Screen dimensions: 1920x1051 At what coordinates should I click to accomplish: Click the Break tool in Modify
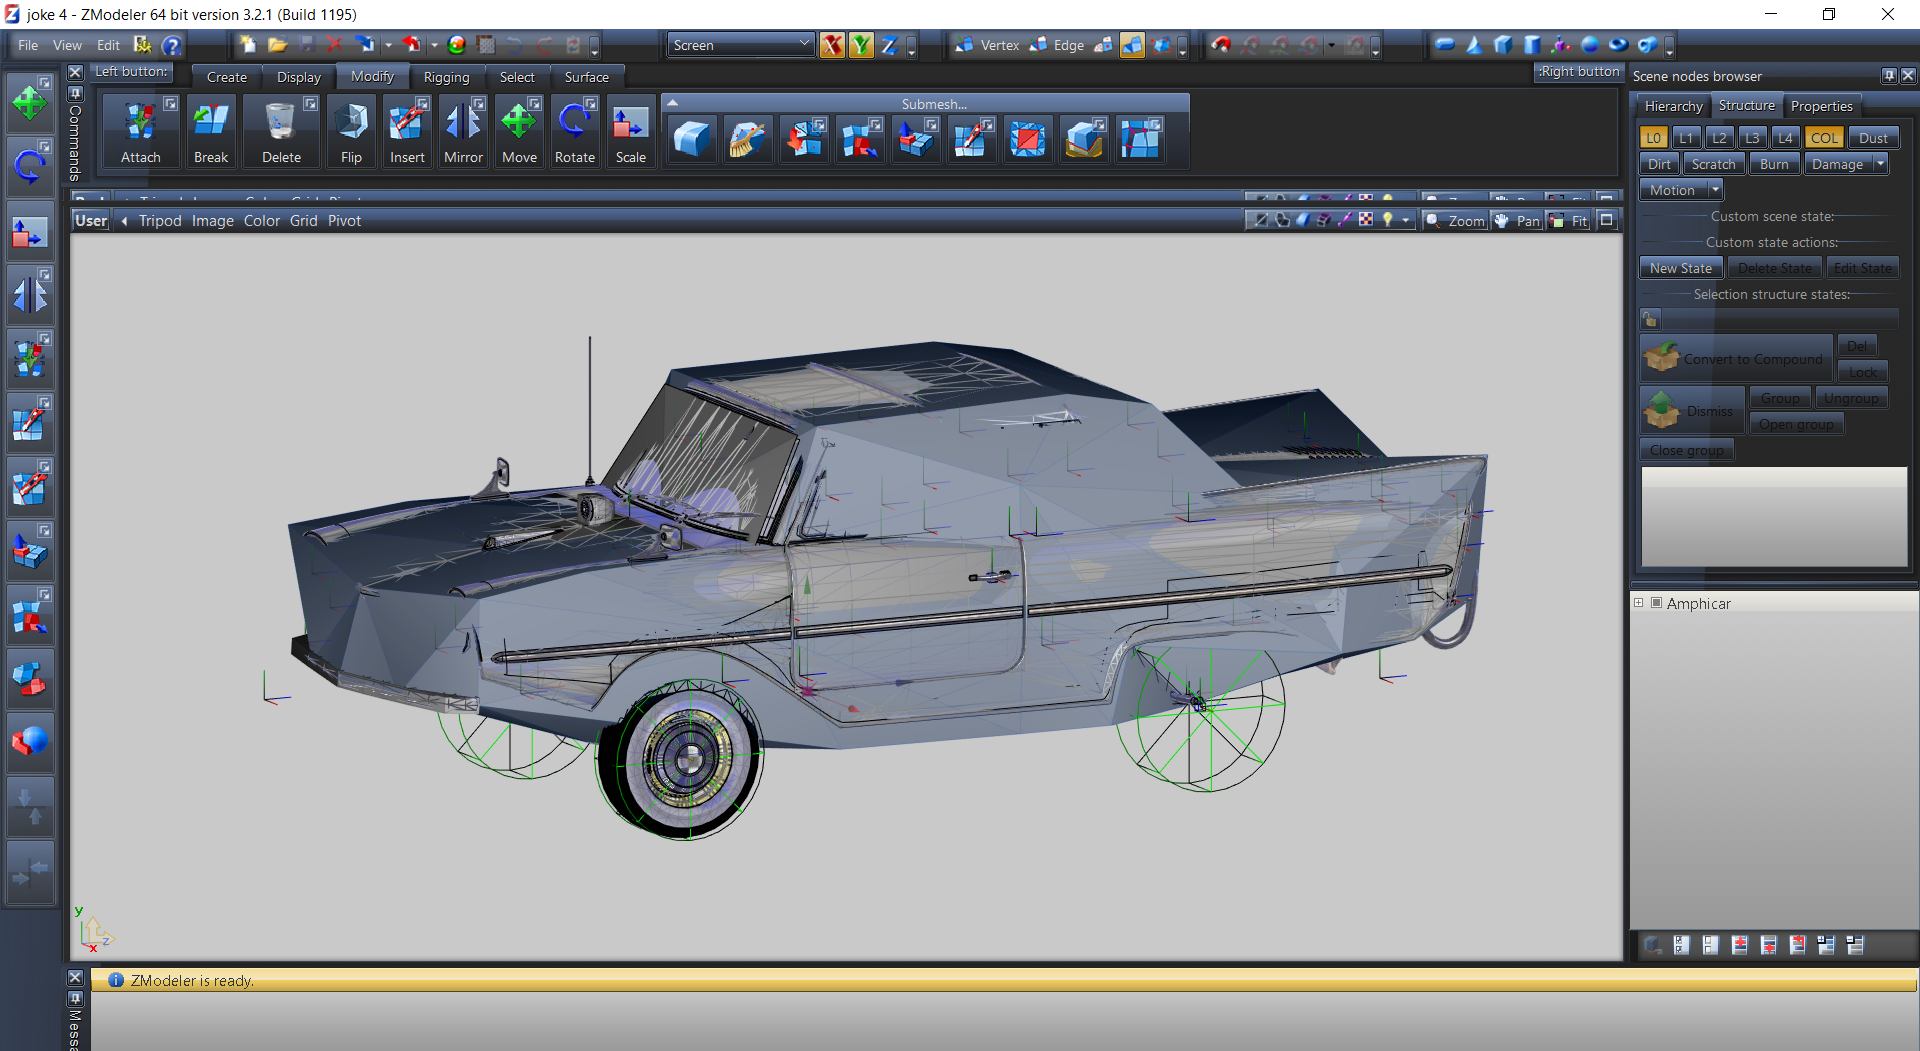[211, 131]
